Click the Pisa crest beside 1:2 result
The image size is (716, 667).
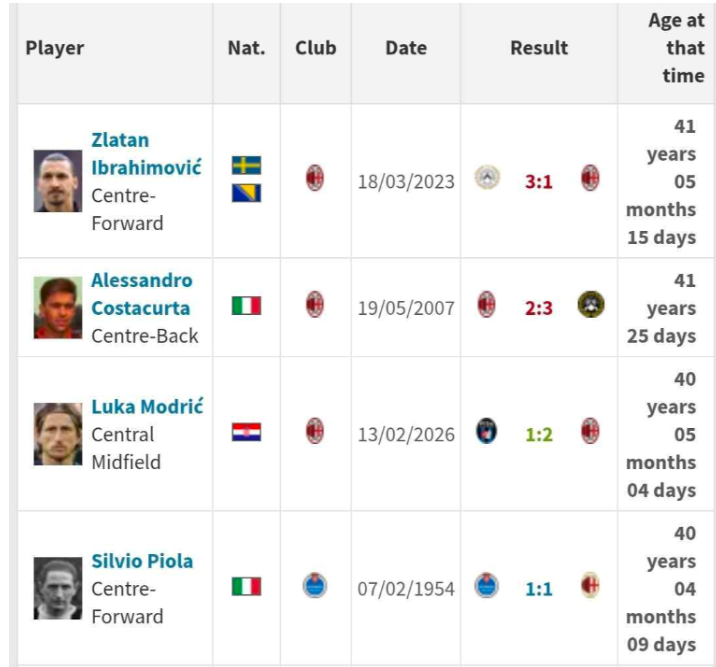487,432
